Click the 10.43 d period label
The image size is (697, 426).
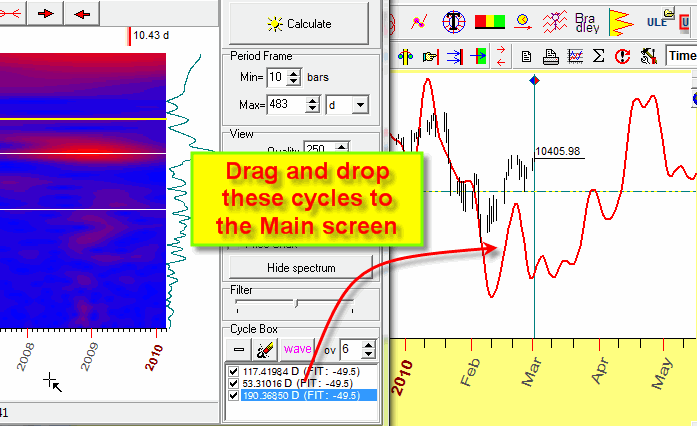pyautogui.click(x=151, y=35)
